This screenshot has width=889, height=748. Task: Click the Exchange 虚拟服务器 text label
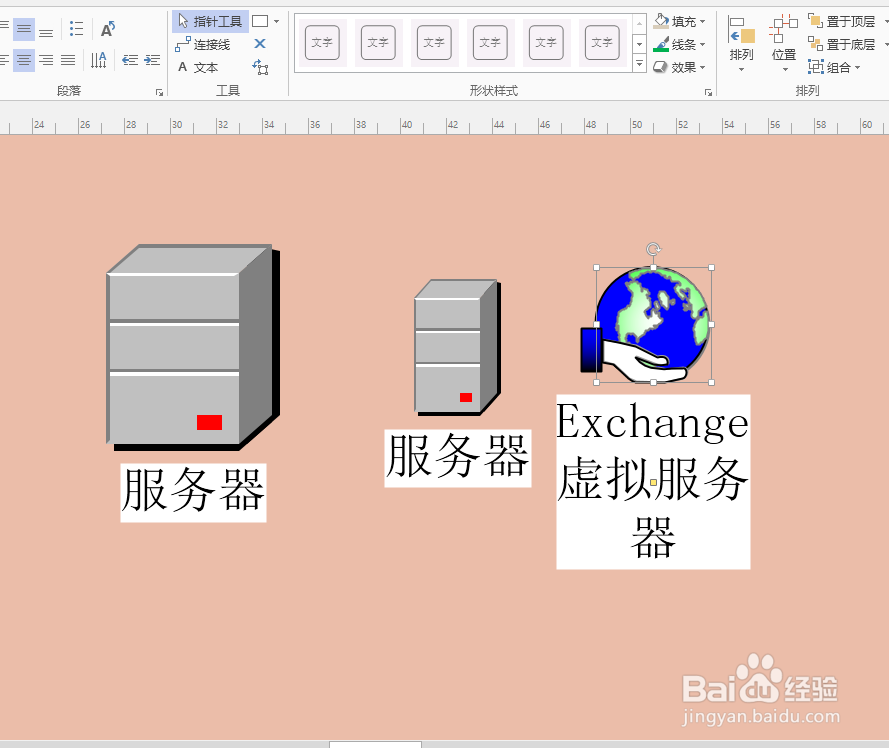[653, 481]
